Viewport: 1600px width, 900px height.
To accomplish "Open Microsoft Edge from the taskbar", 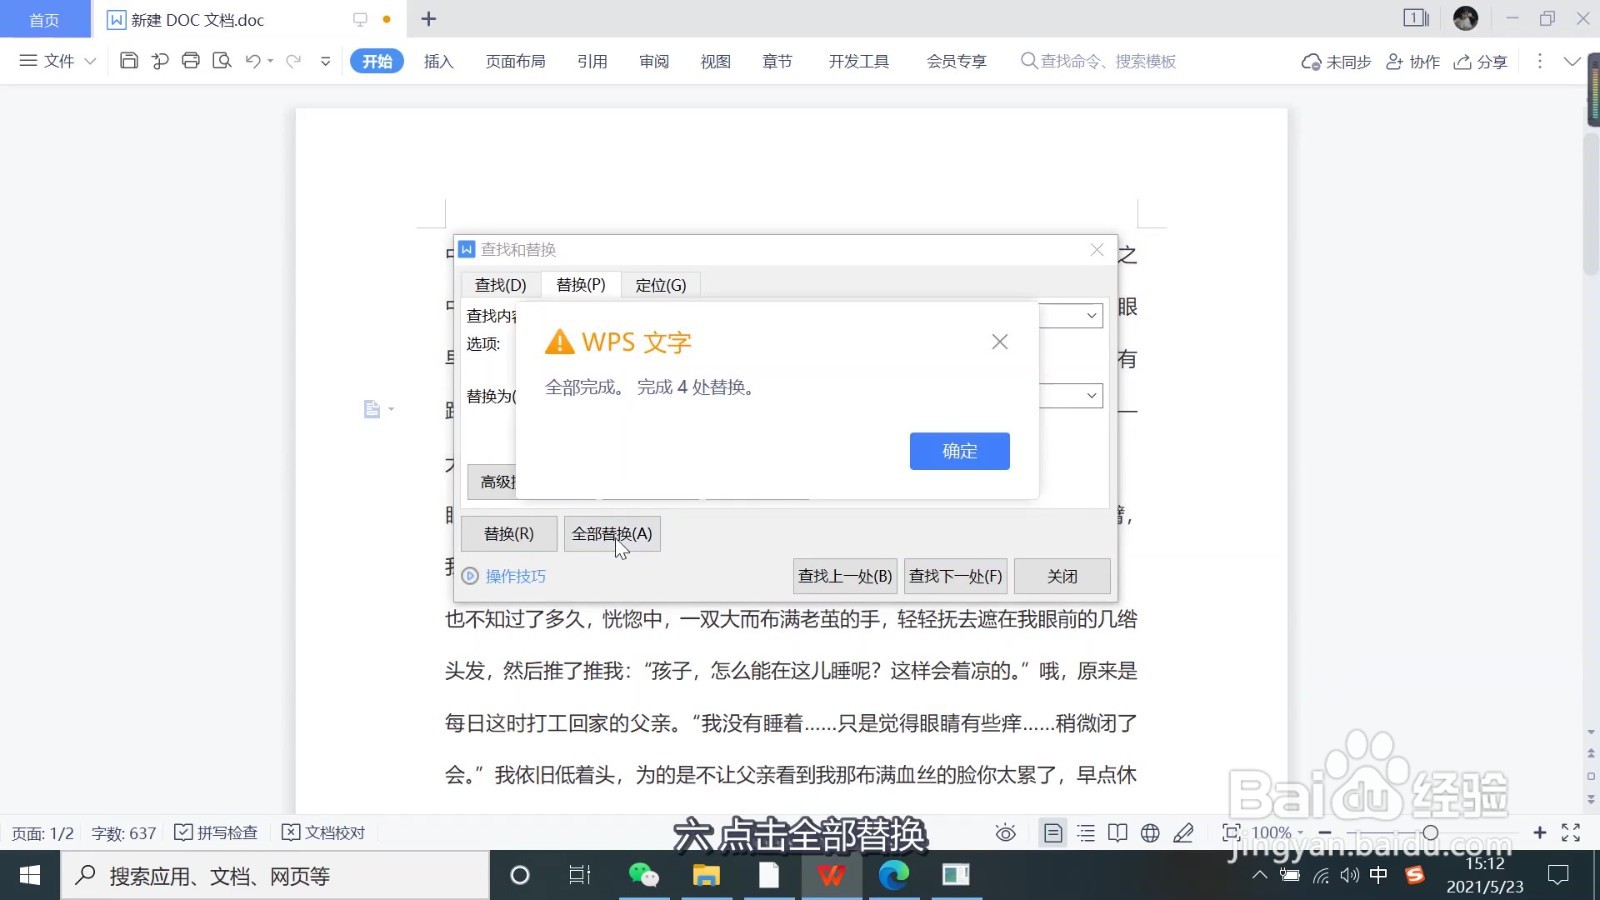I will (x=893, y=875).
